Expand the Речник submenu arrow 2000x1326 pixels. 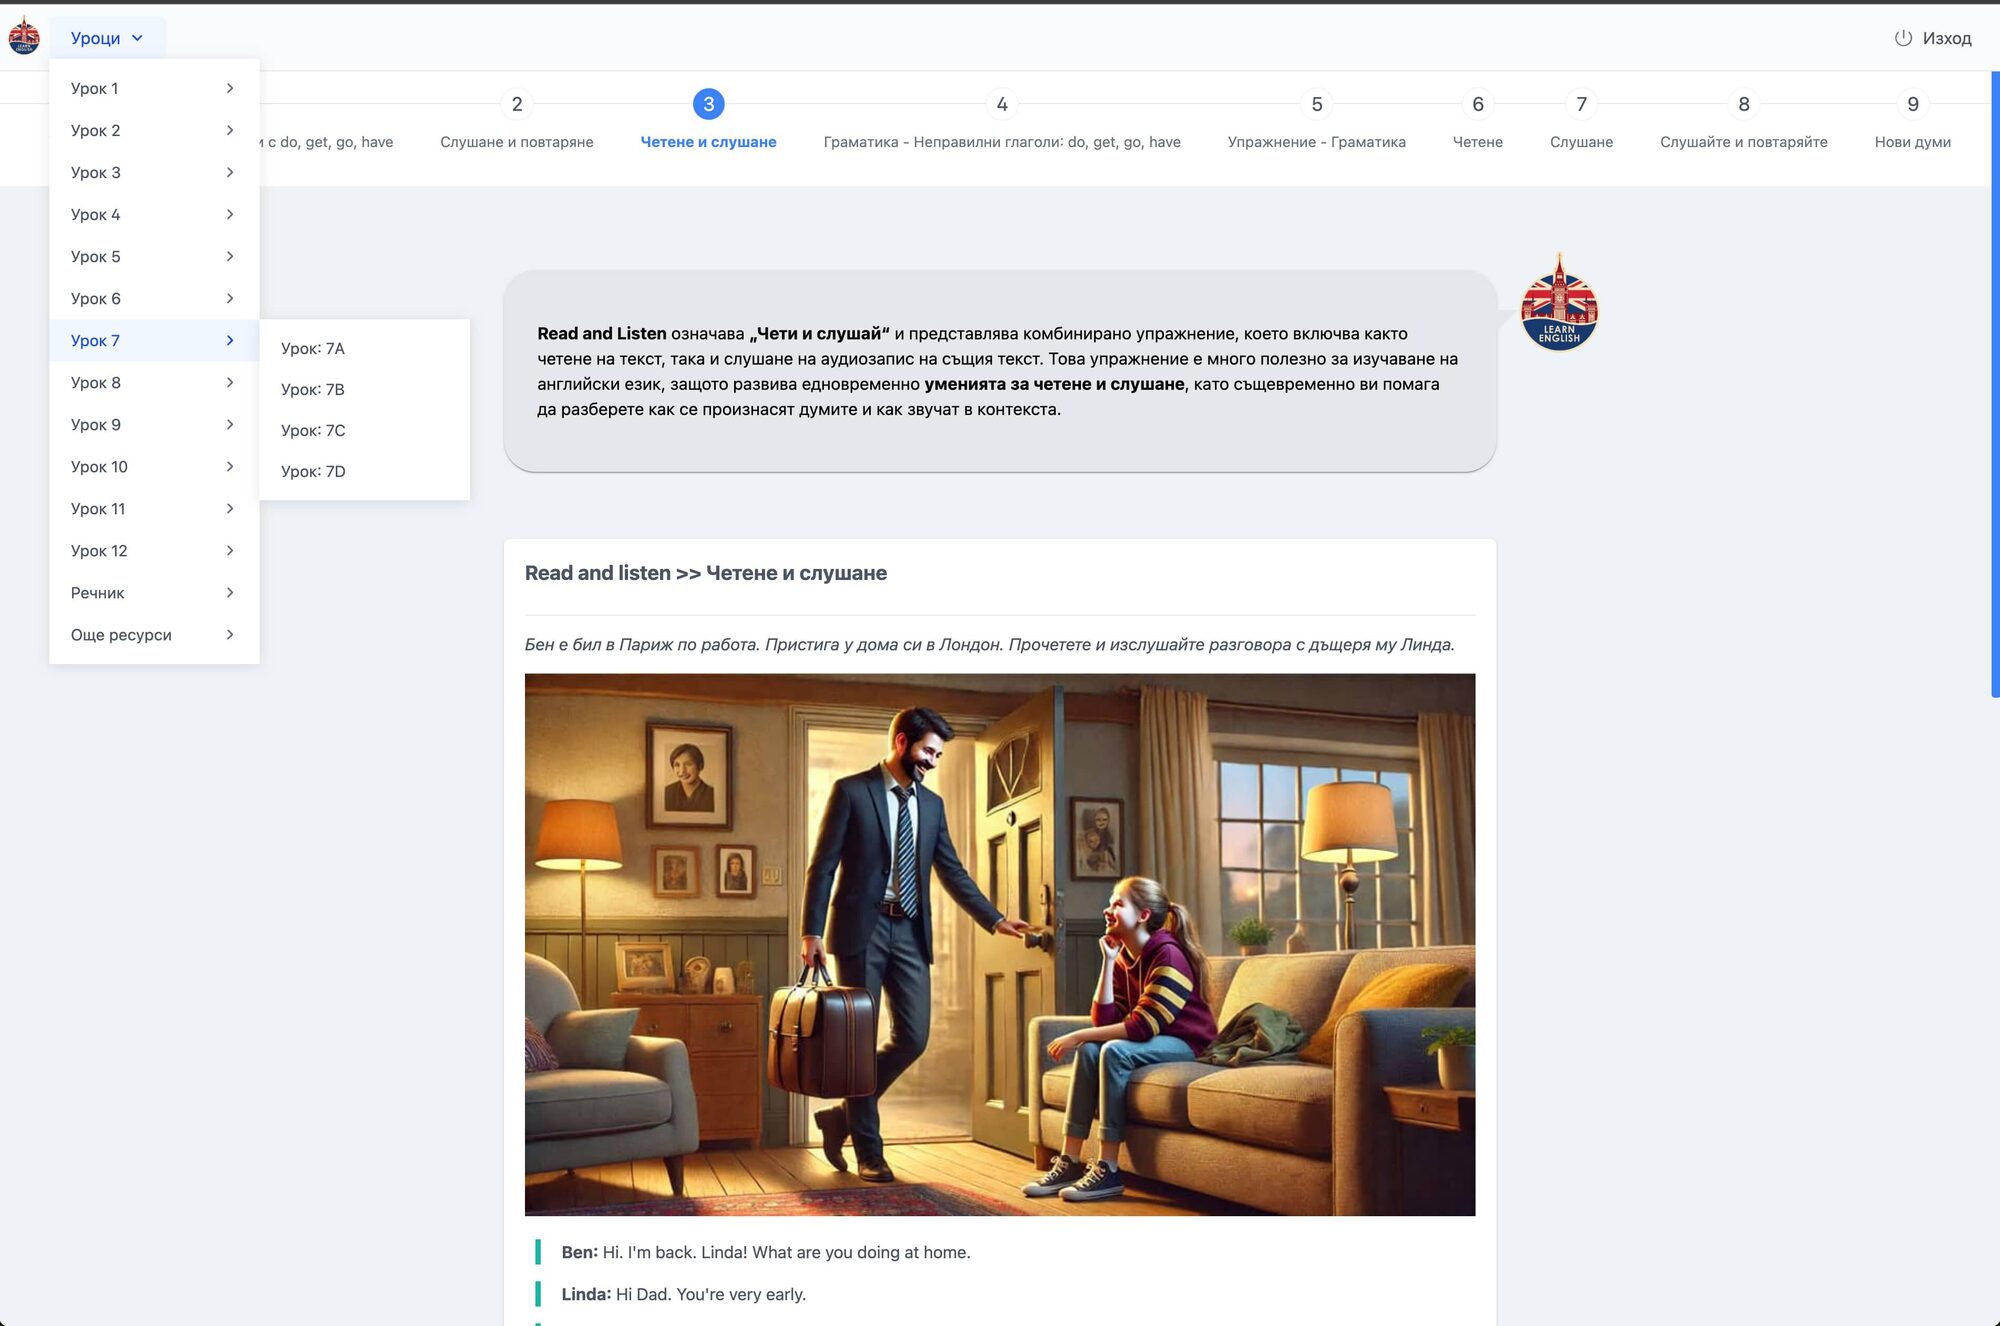pyautogui.click(x=230, y=592)
